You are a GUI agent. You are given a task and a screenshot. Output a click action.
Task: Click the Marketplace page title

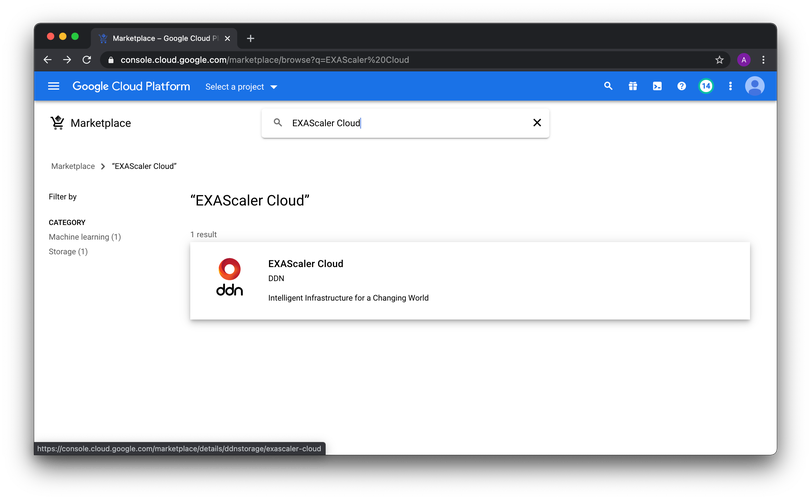[100, 123]
